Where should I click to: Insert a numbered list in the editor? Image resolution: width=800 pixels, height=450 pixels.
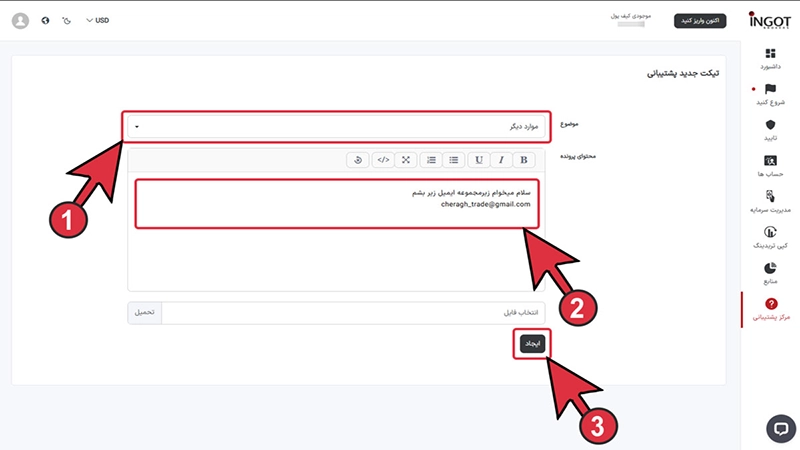coord(431,159)
